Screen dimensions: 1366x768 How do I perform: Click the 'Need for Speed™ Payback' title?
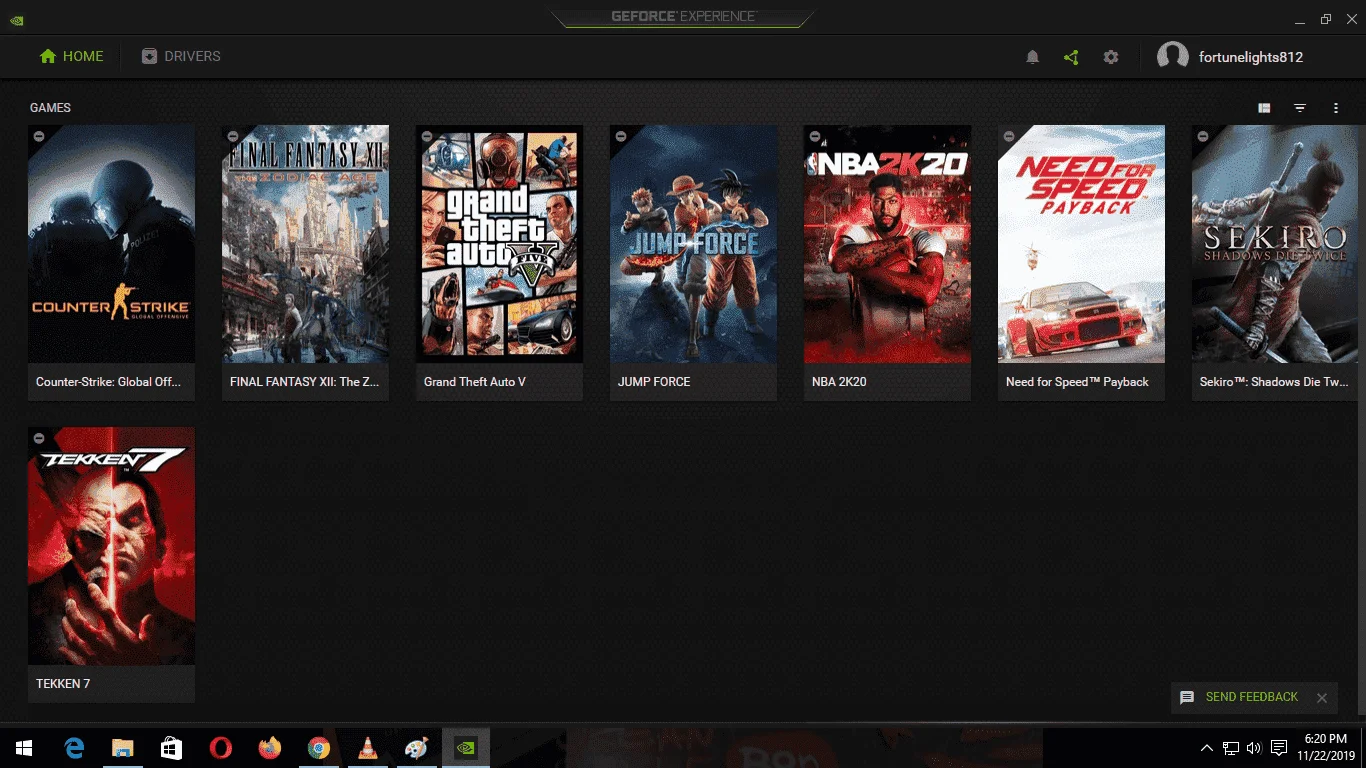[1077, 382]
